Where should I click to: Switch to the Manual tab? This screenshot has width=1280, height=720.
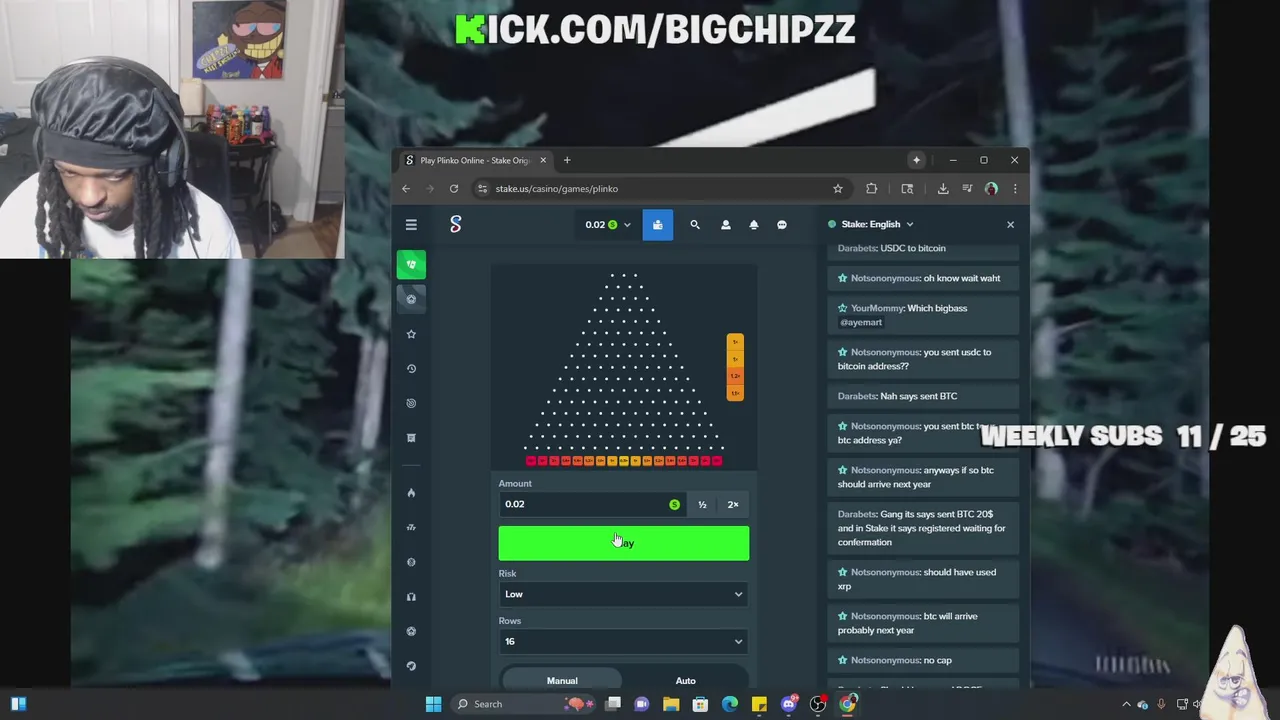pos(562,681)
